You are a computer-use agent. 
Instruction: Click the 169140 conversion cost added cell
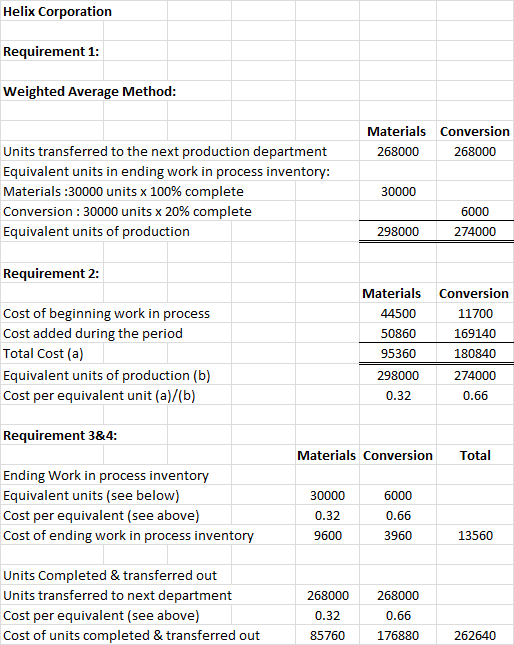click(475, 334)
